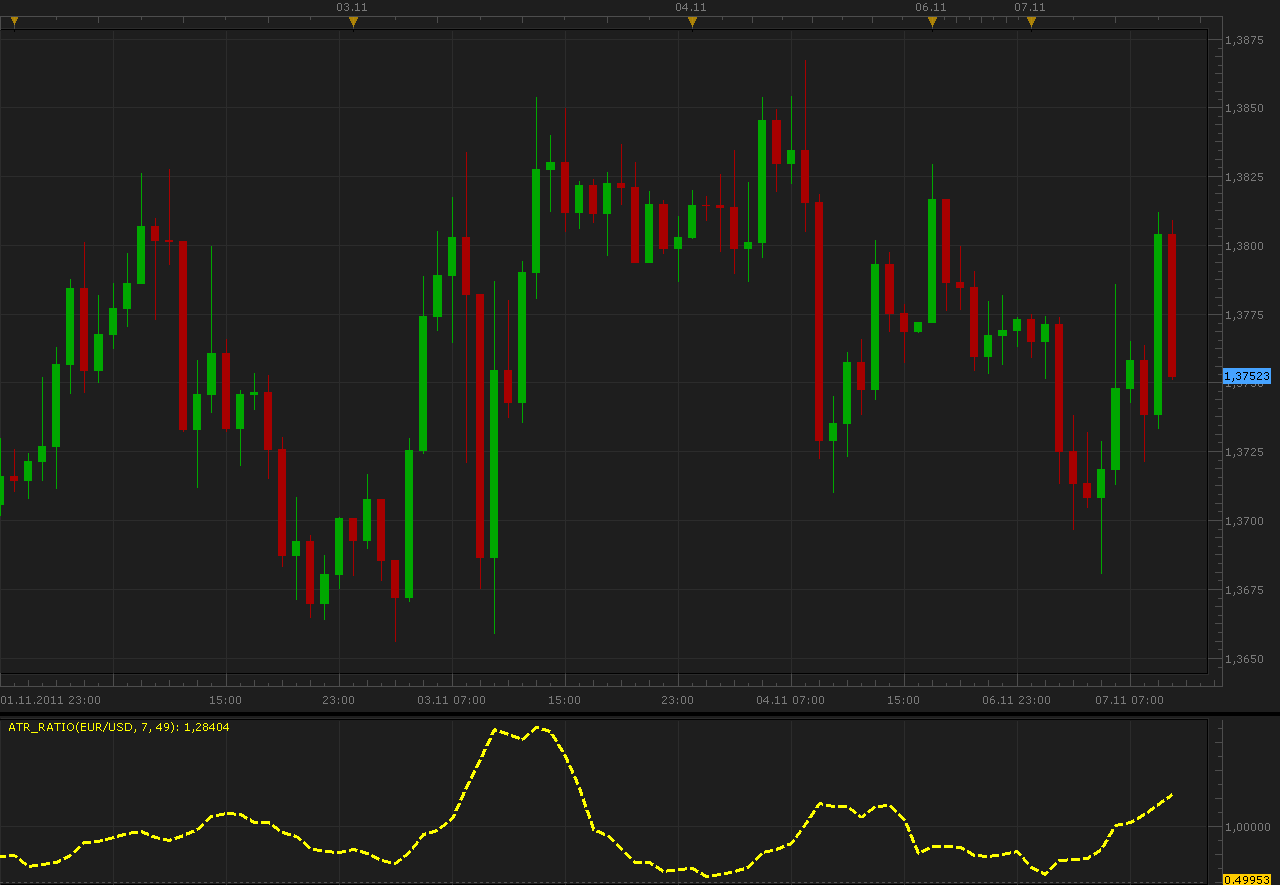Click the 01.11.2011 23:00 time axis label
Viewport: 1280px width, 885px height.
point(51,700)
